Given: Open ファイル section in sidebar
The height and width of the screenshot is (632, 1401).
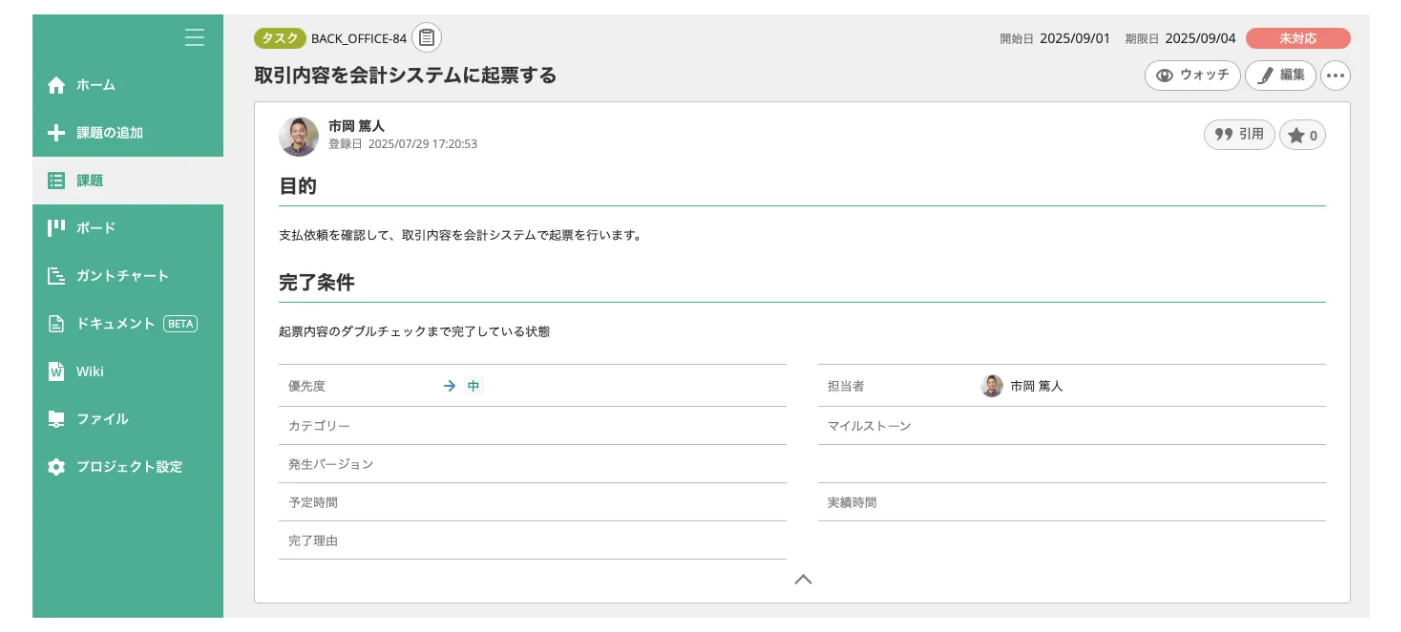Looking at the screenshot, I should [128, 419].
